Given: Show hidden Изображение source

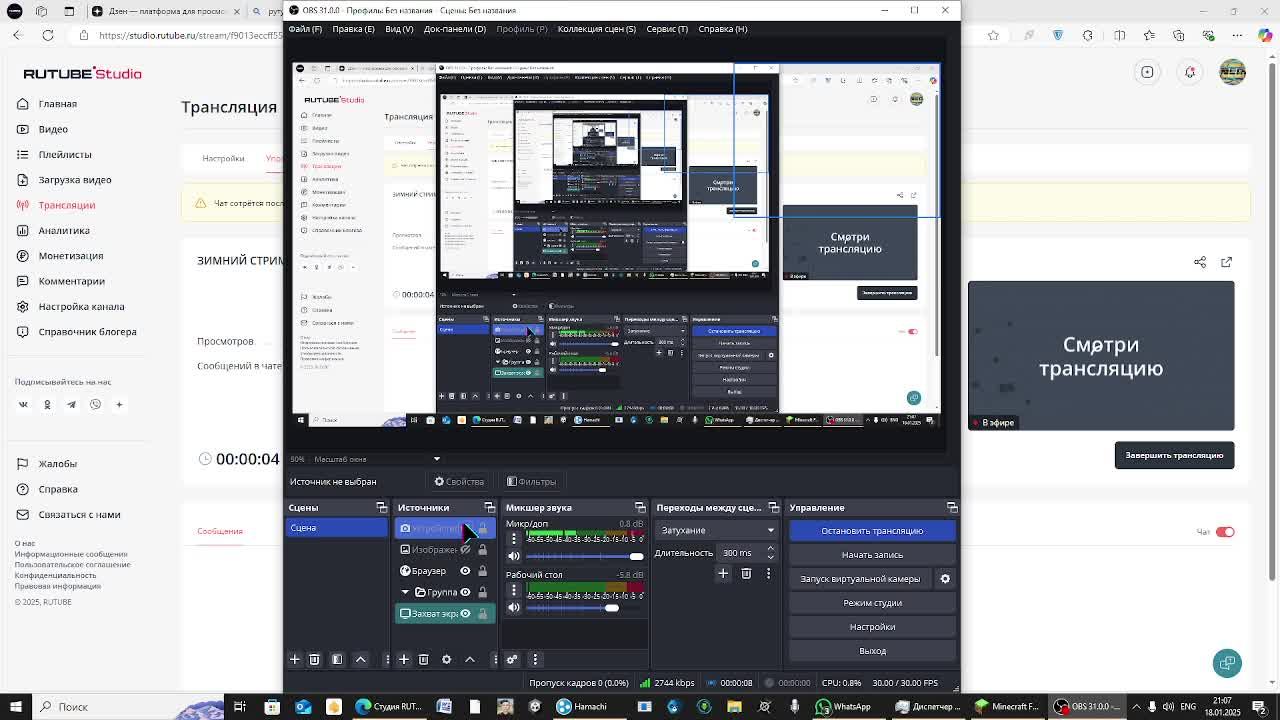Looking at the screenshot, I should [465, 549].
